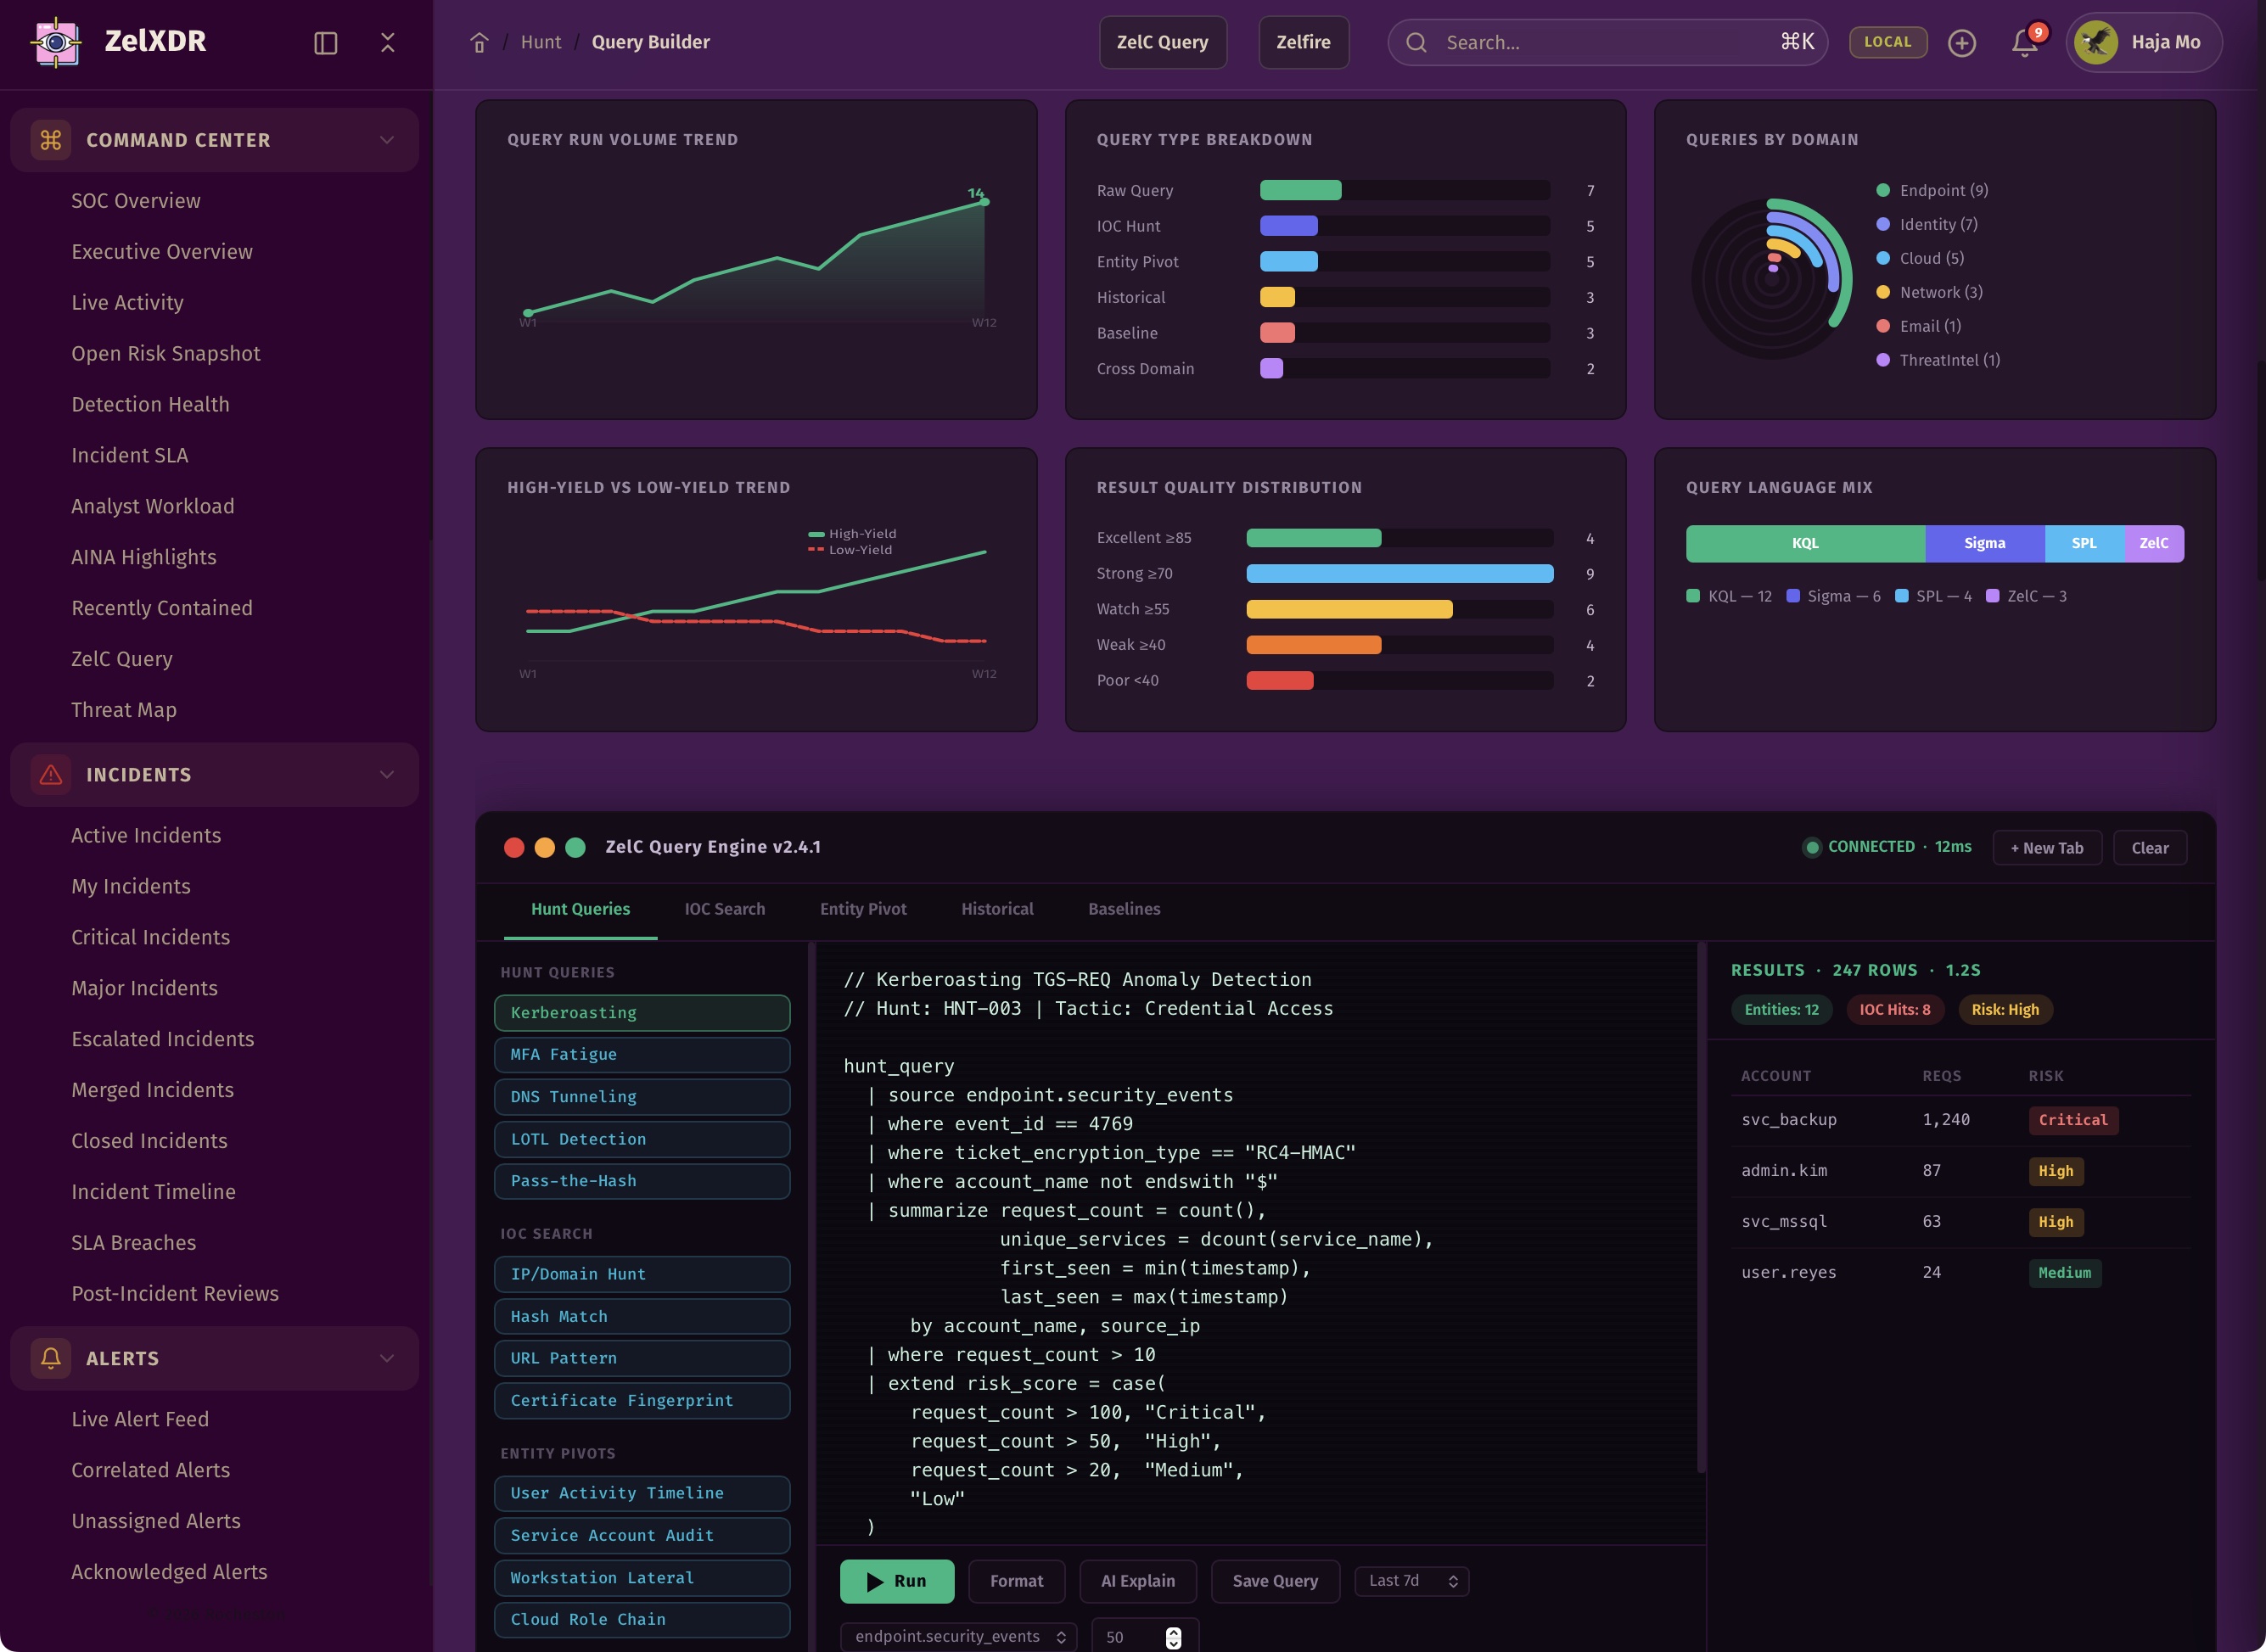Click the plus circle add icon
Screen dimensions: 2266x1652
(x=1961, y=42)
